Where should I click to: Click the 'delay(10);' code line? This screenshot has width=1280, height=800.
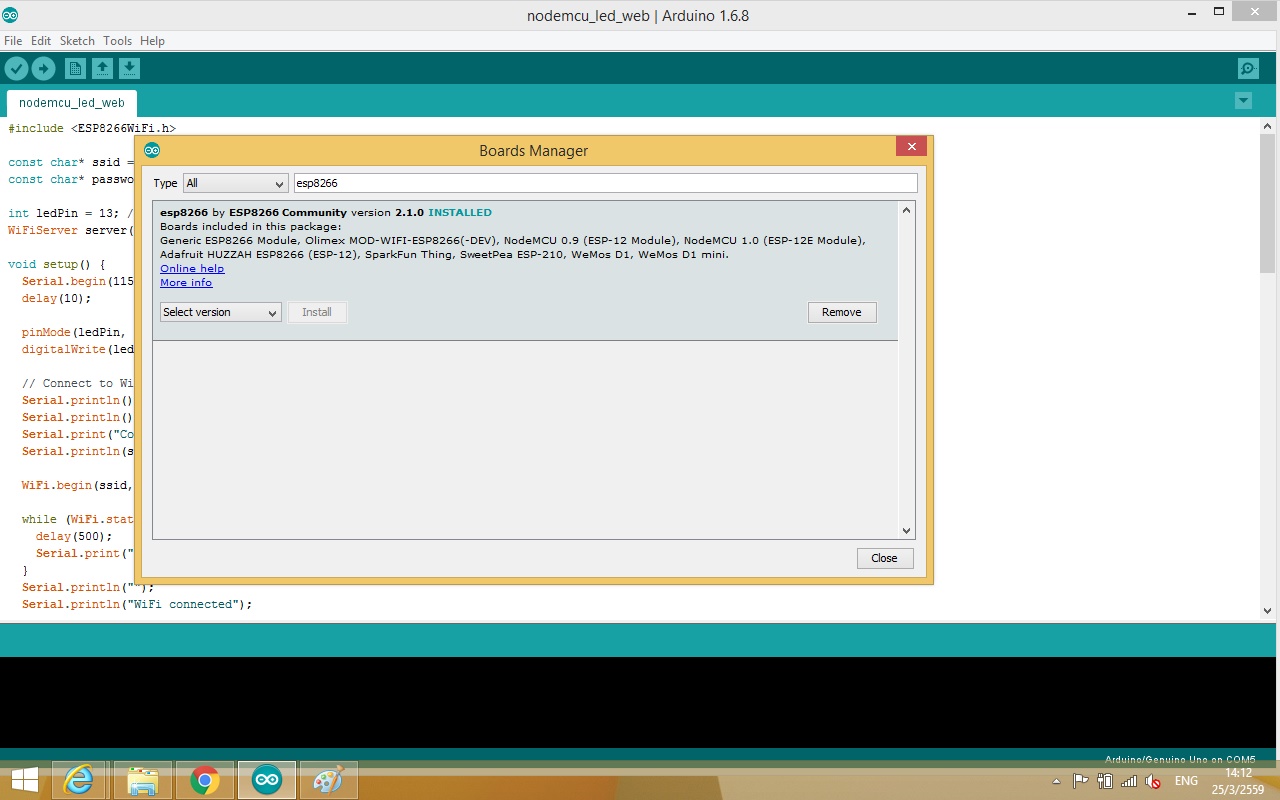[57, 298]
